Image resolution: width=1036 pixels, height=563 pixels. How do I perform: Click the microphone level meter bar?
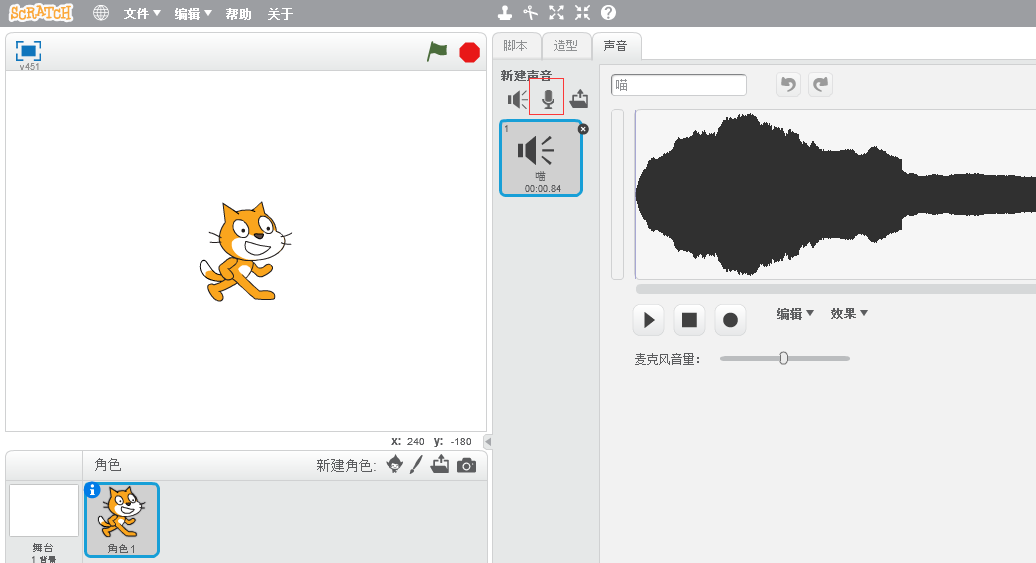click(x=618, y=194)
